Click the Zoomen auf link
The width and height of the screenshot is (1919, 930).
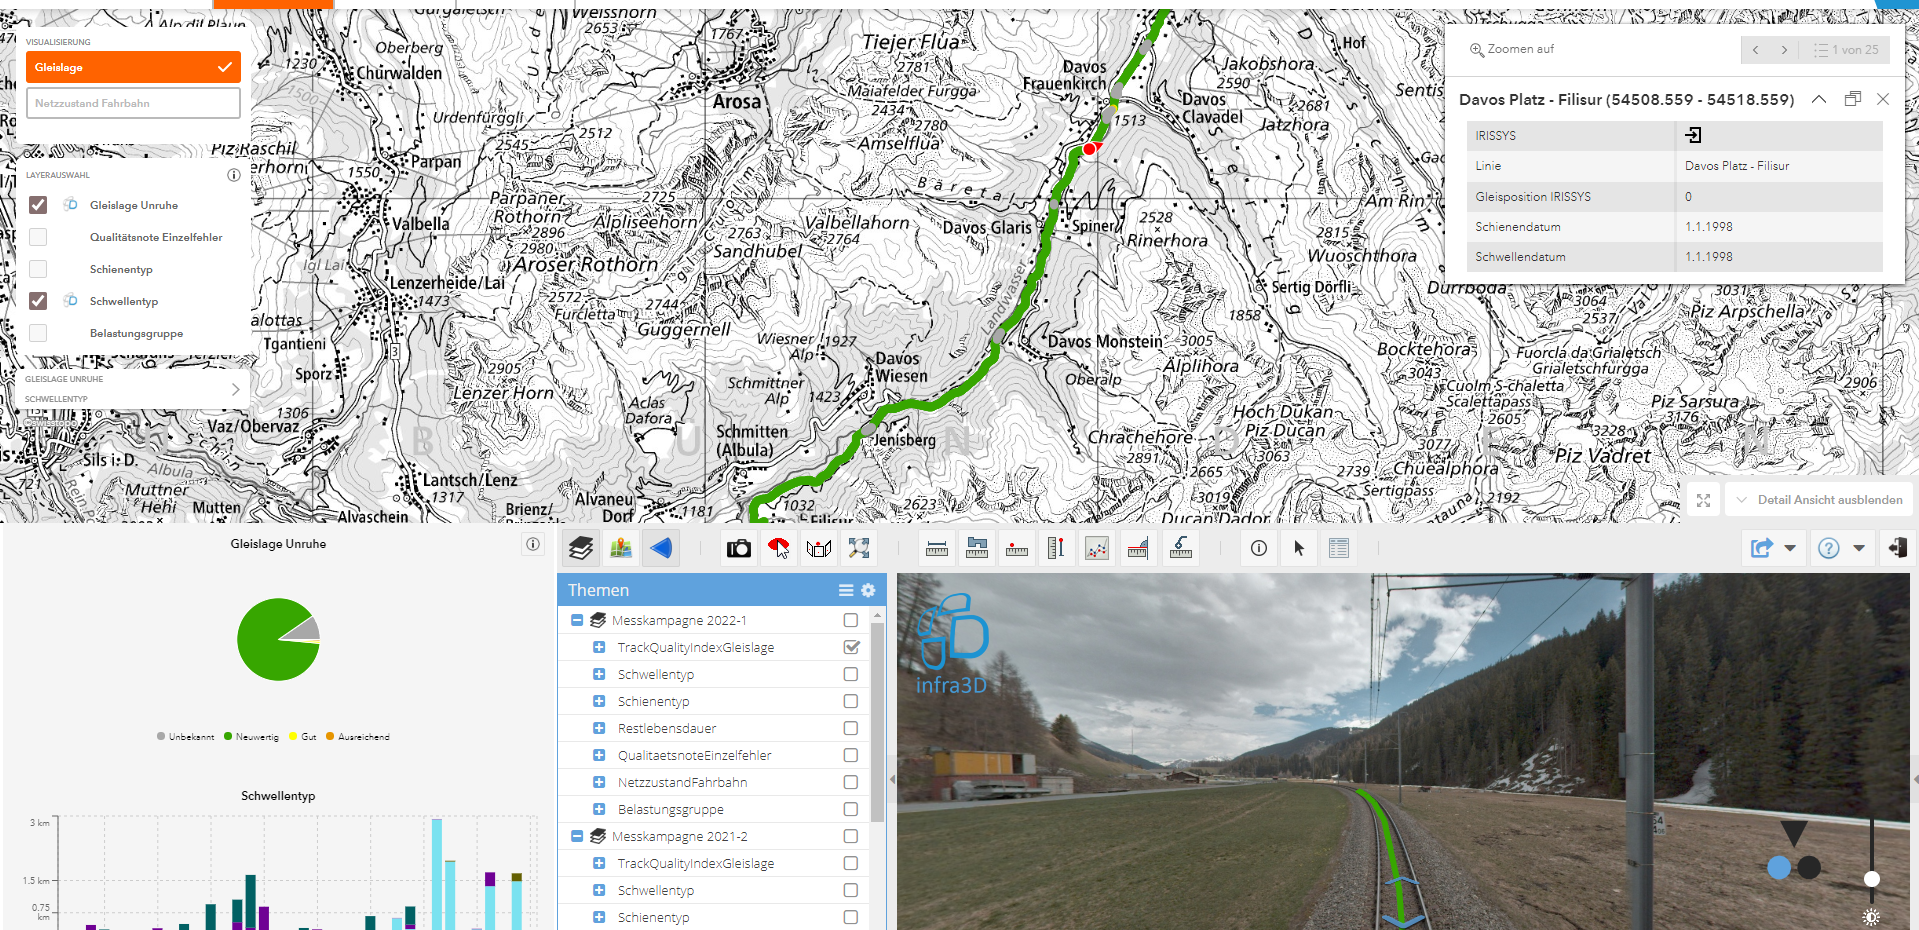click(1510, 48)
